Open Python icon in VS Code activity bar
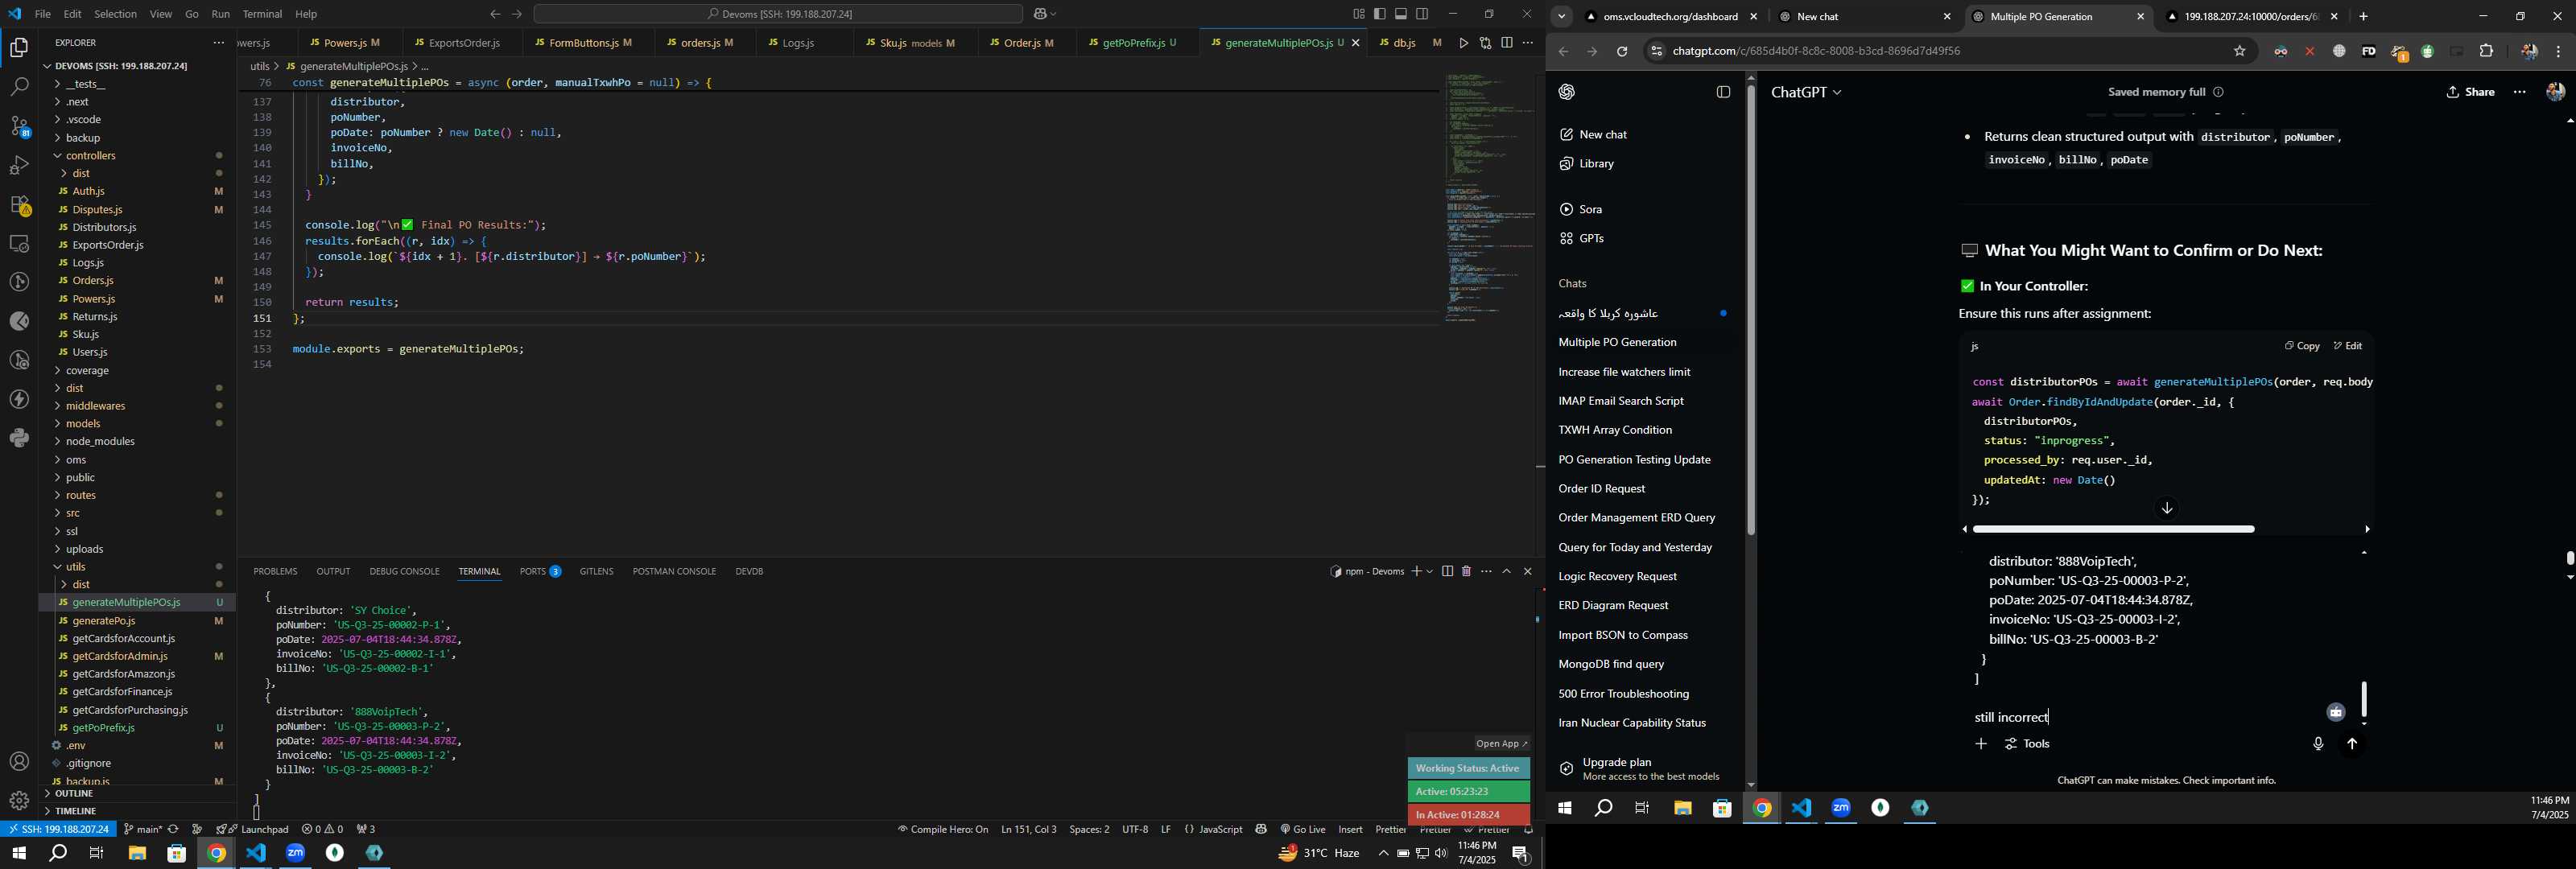Image resolution: width=2576 pixels, height=869 pixels. [x=19, y=438]
